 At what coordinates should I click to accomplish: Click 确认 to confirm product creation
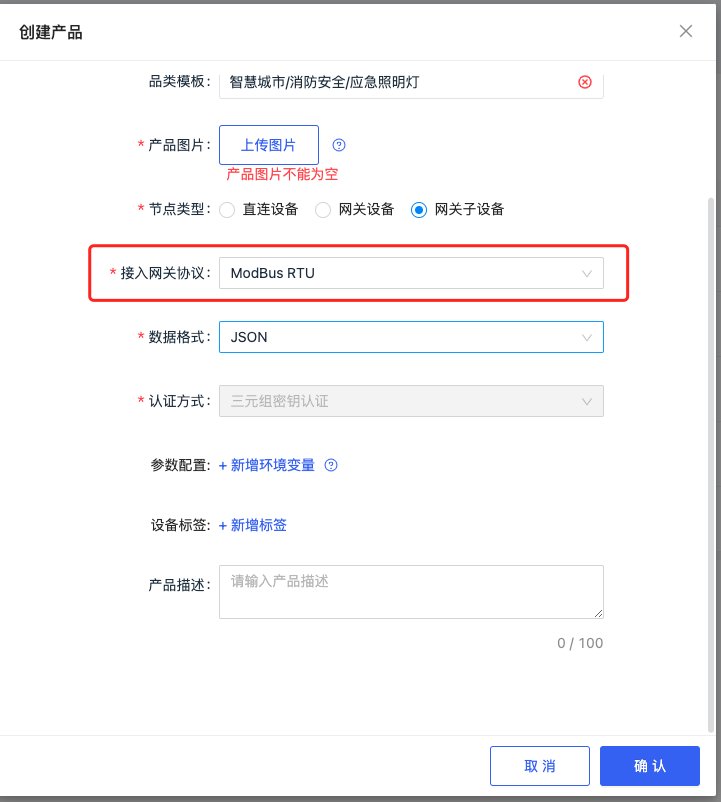click(649, 766)
